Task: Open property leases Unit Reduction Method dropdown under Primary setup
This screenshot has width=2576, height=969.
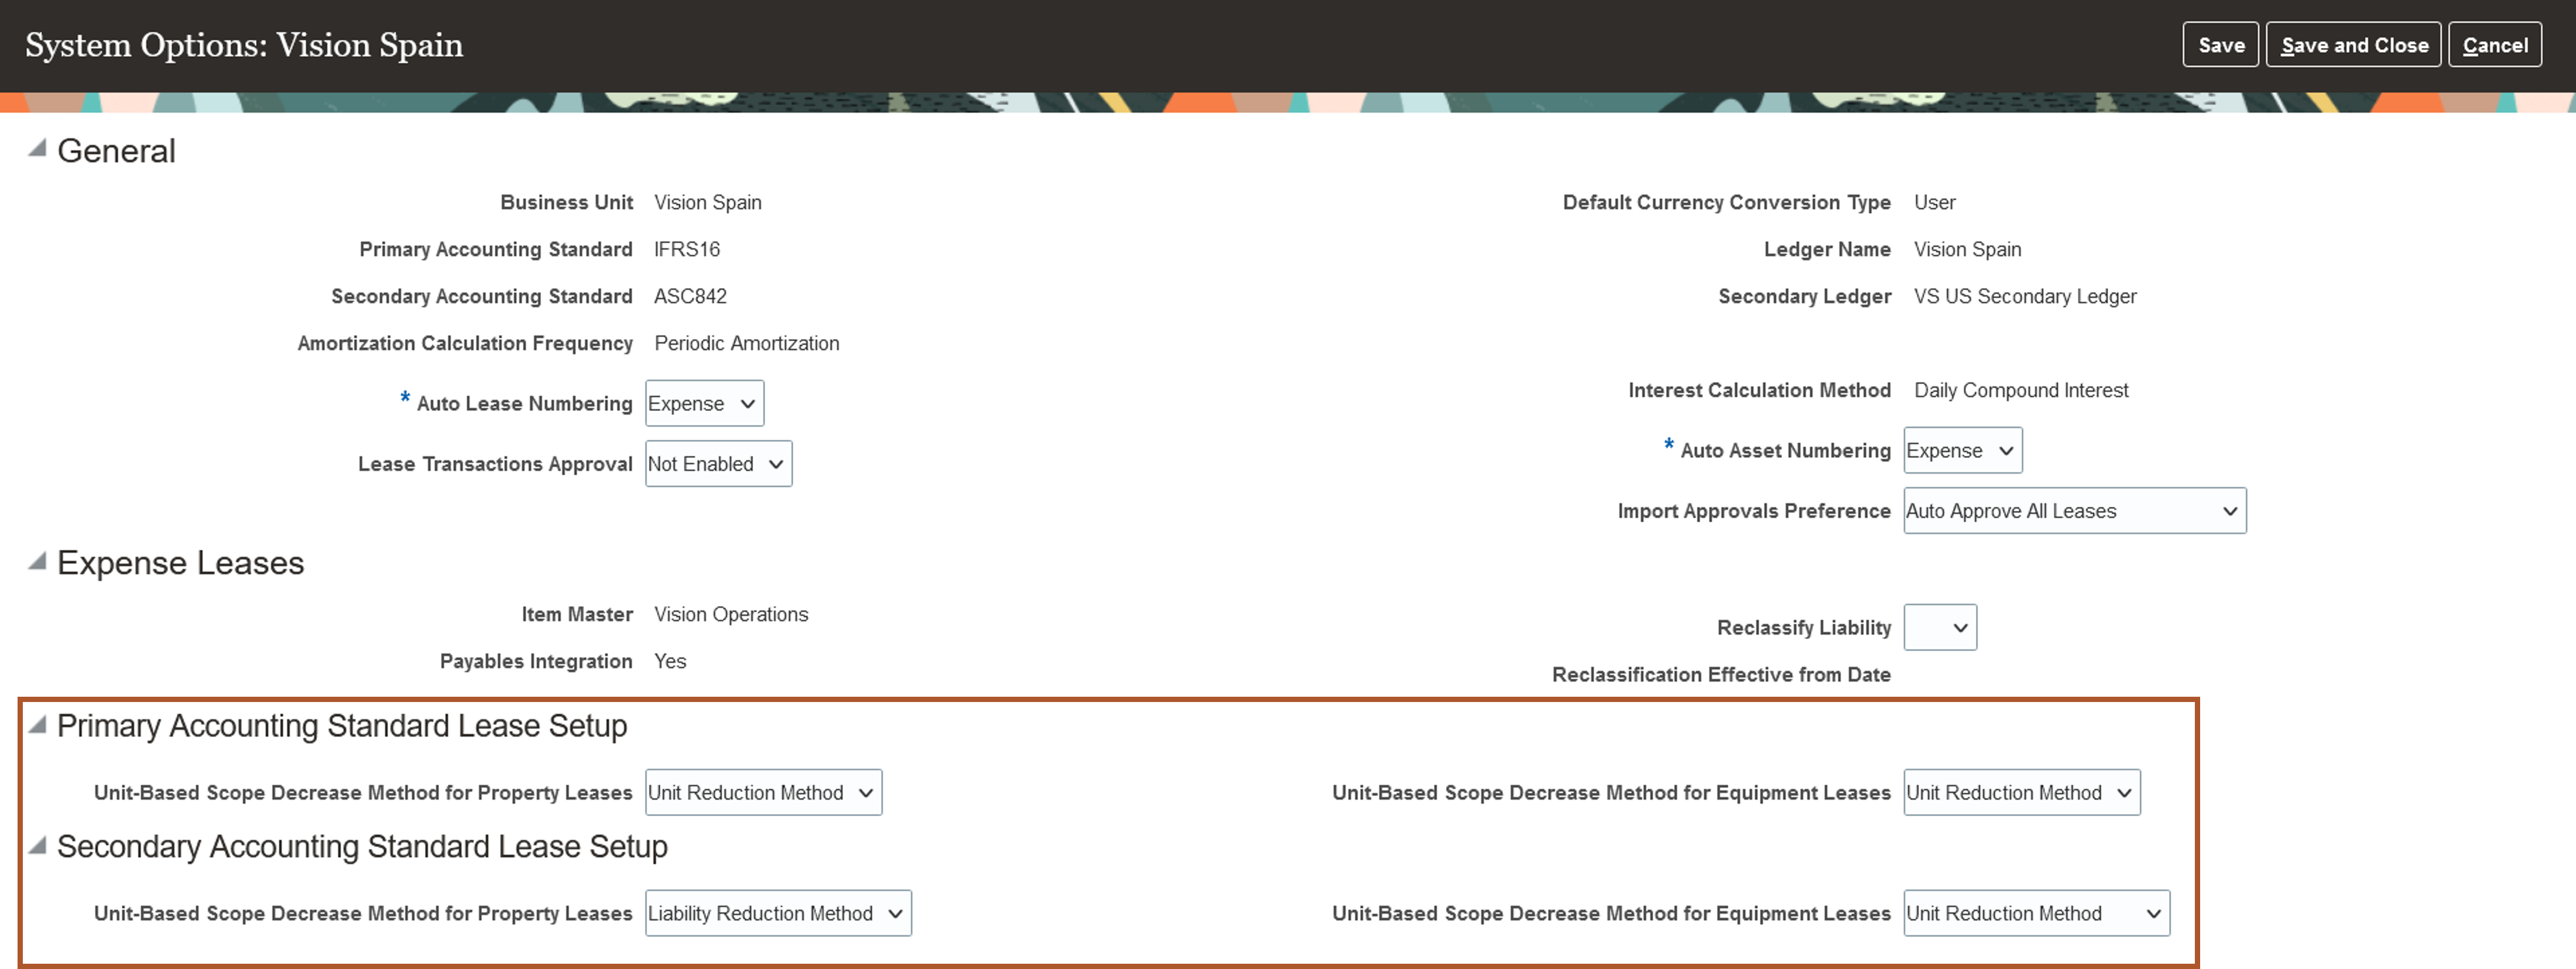Action: pyautogui.click(x=763, y=792)
